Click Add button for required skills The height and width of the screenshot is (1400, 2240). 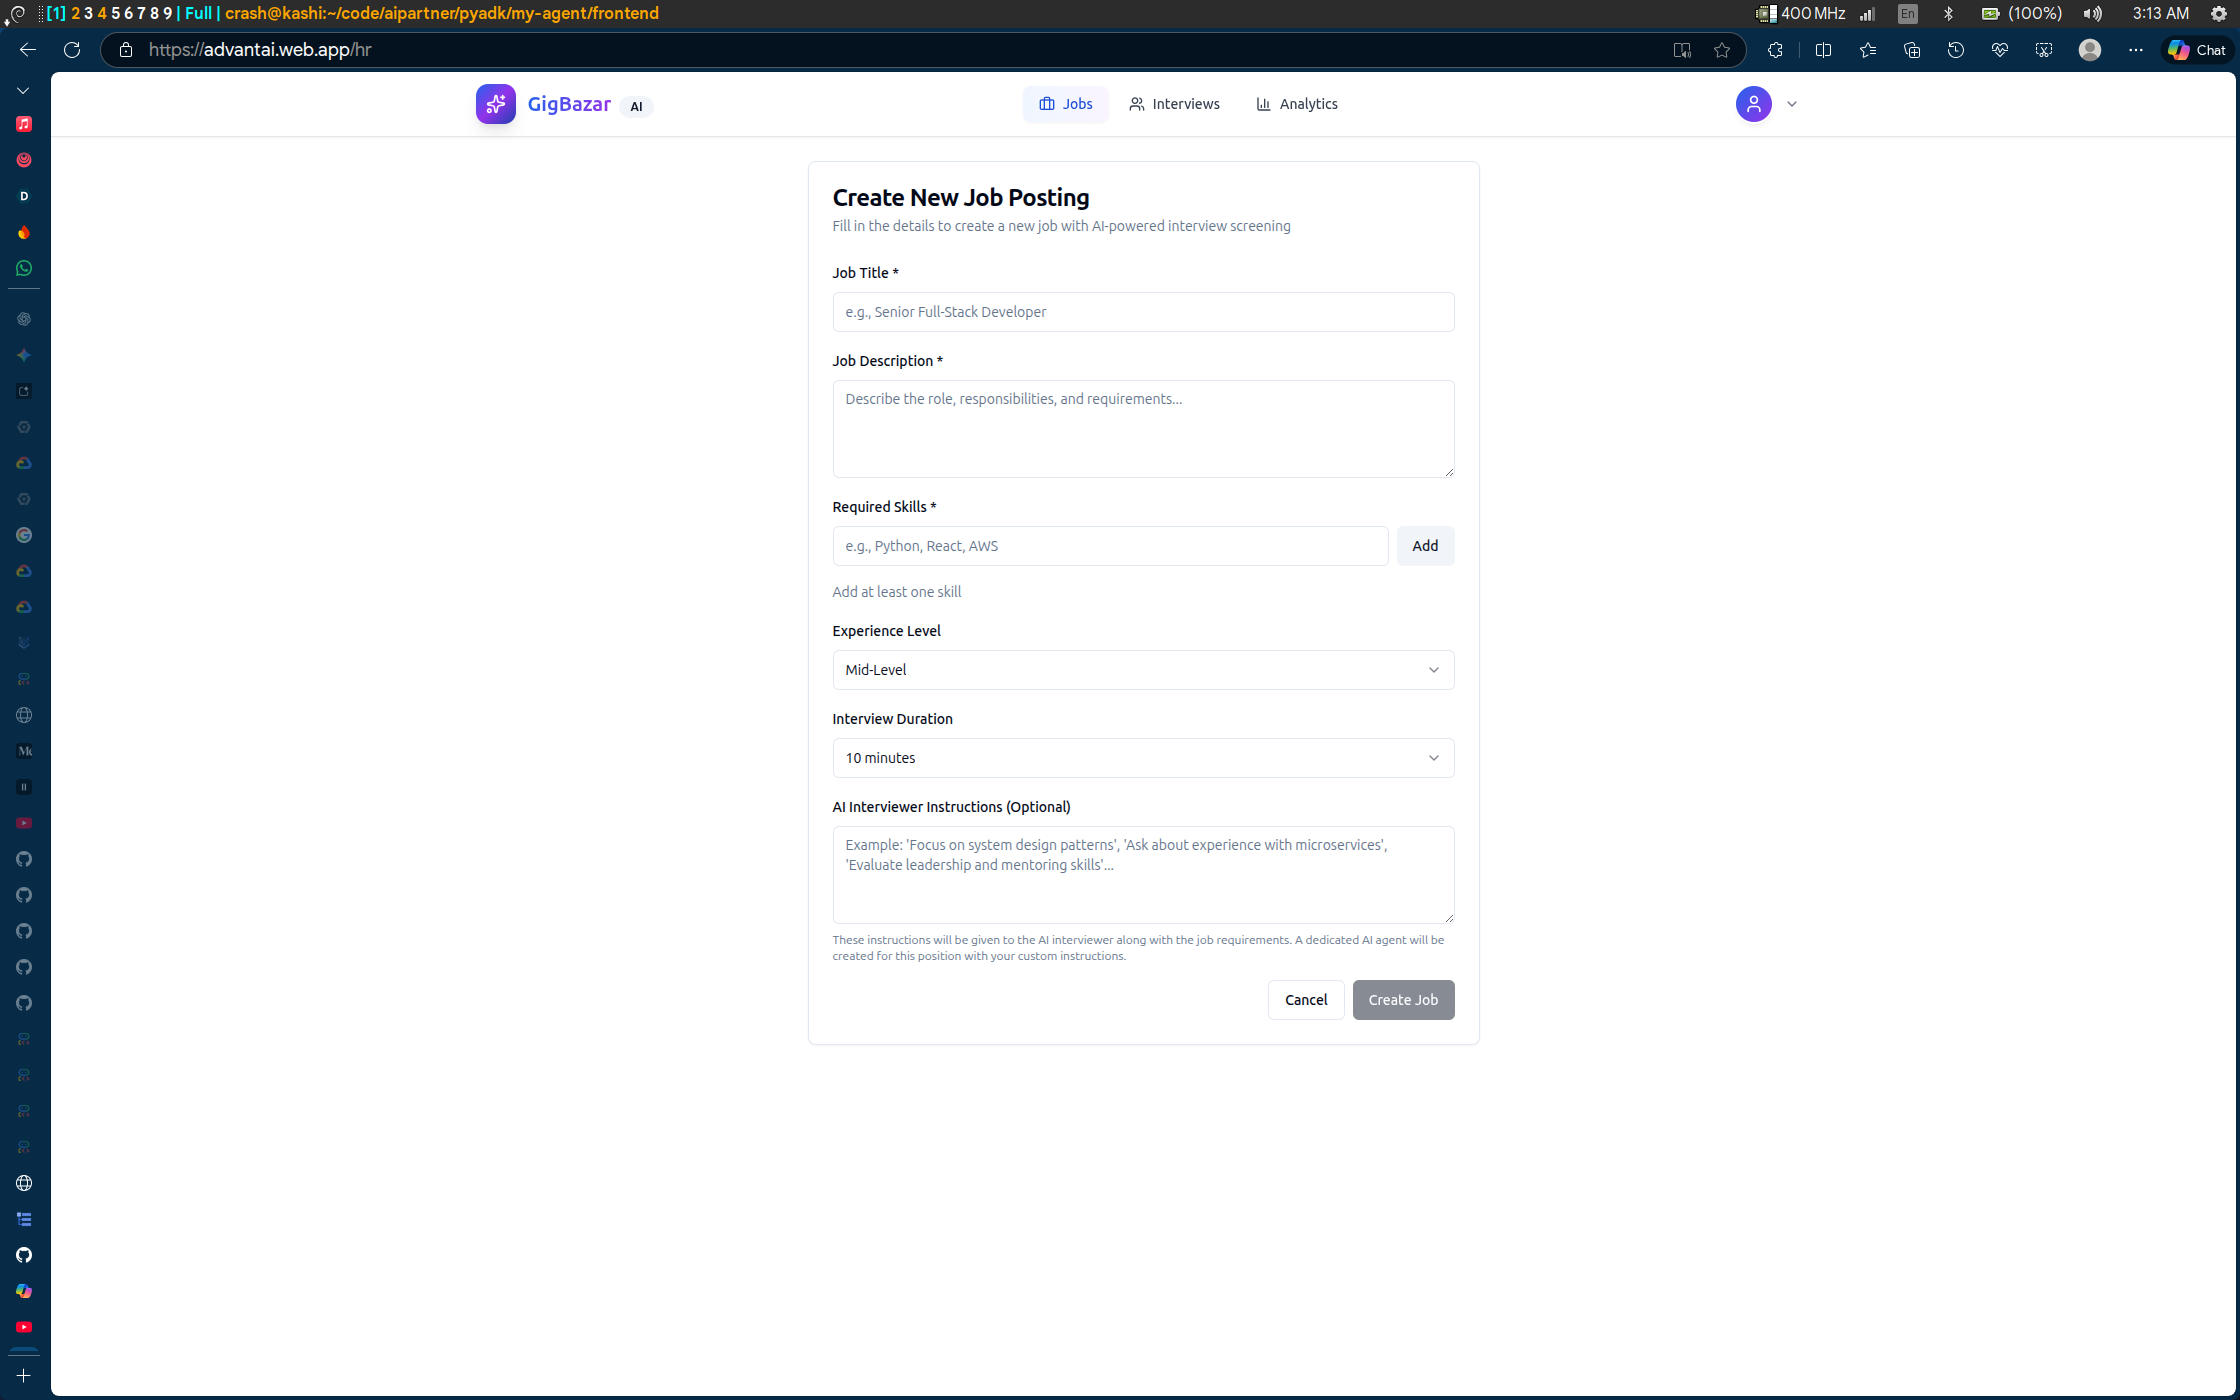1425,546
